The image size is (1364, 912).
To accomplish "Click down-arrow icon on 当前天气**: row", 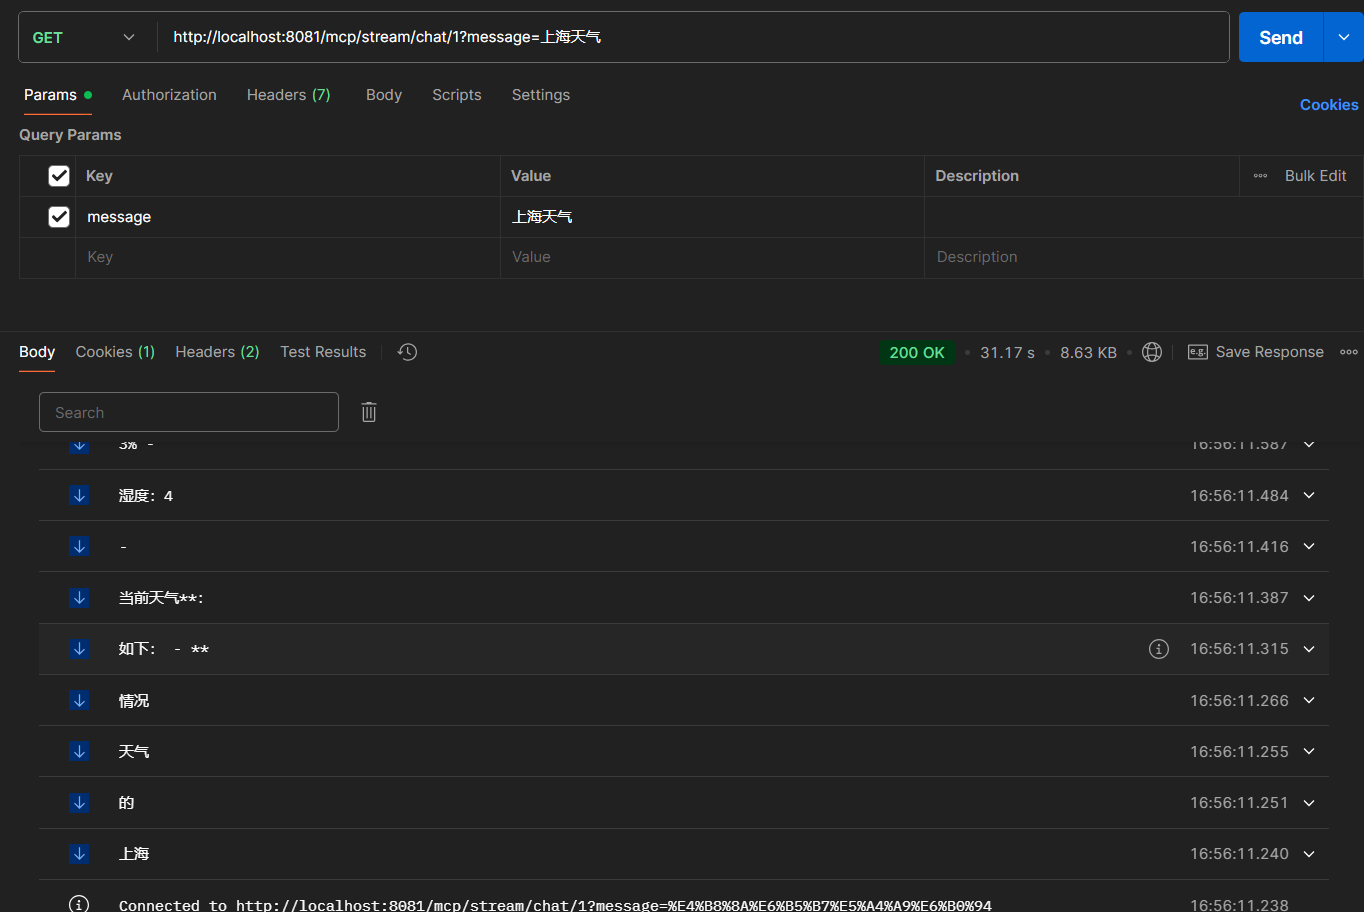I will [80, 597].
